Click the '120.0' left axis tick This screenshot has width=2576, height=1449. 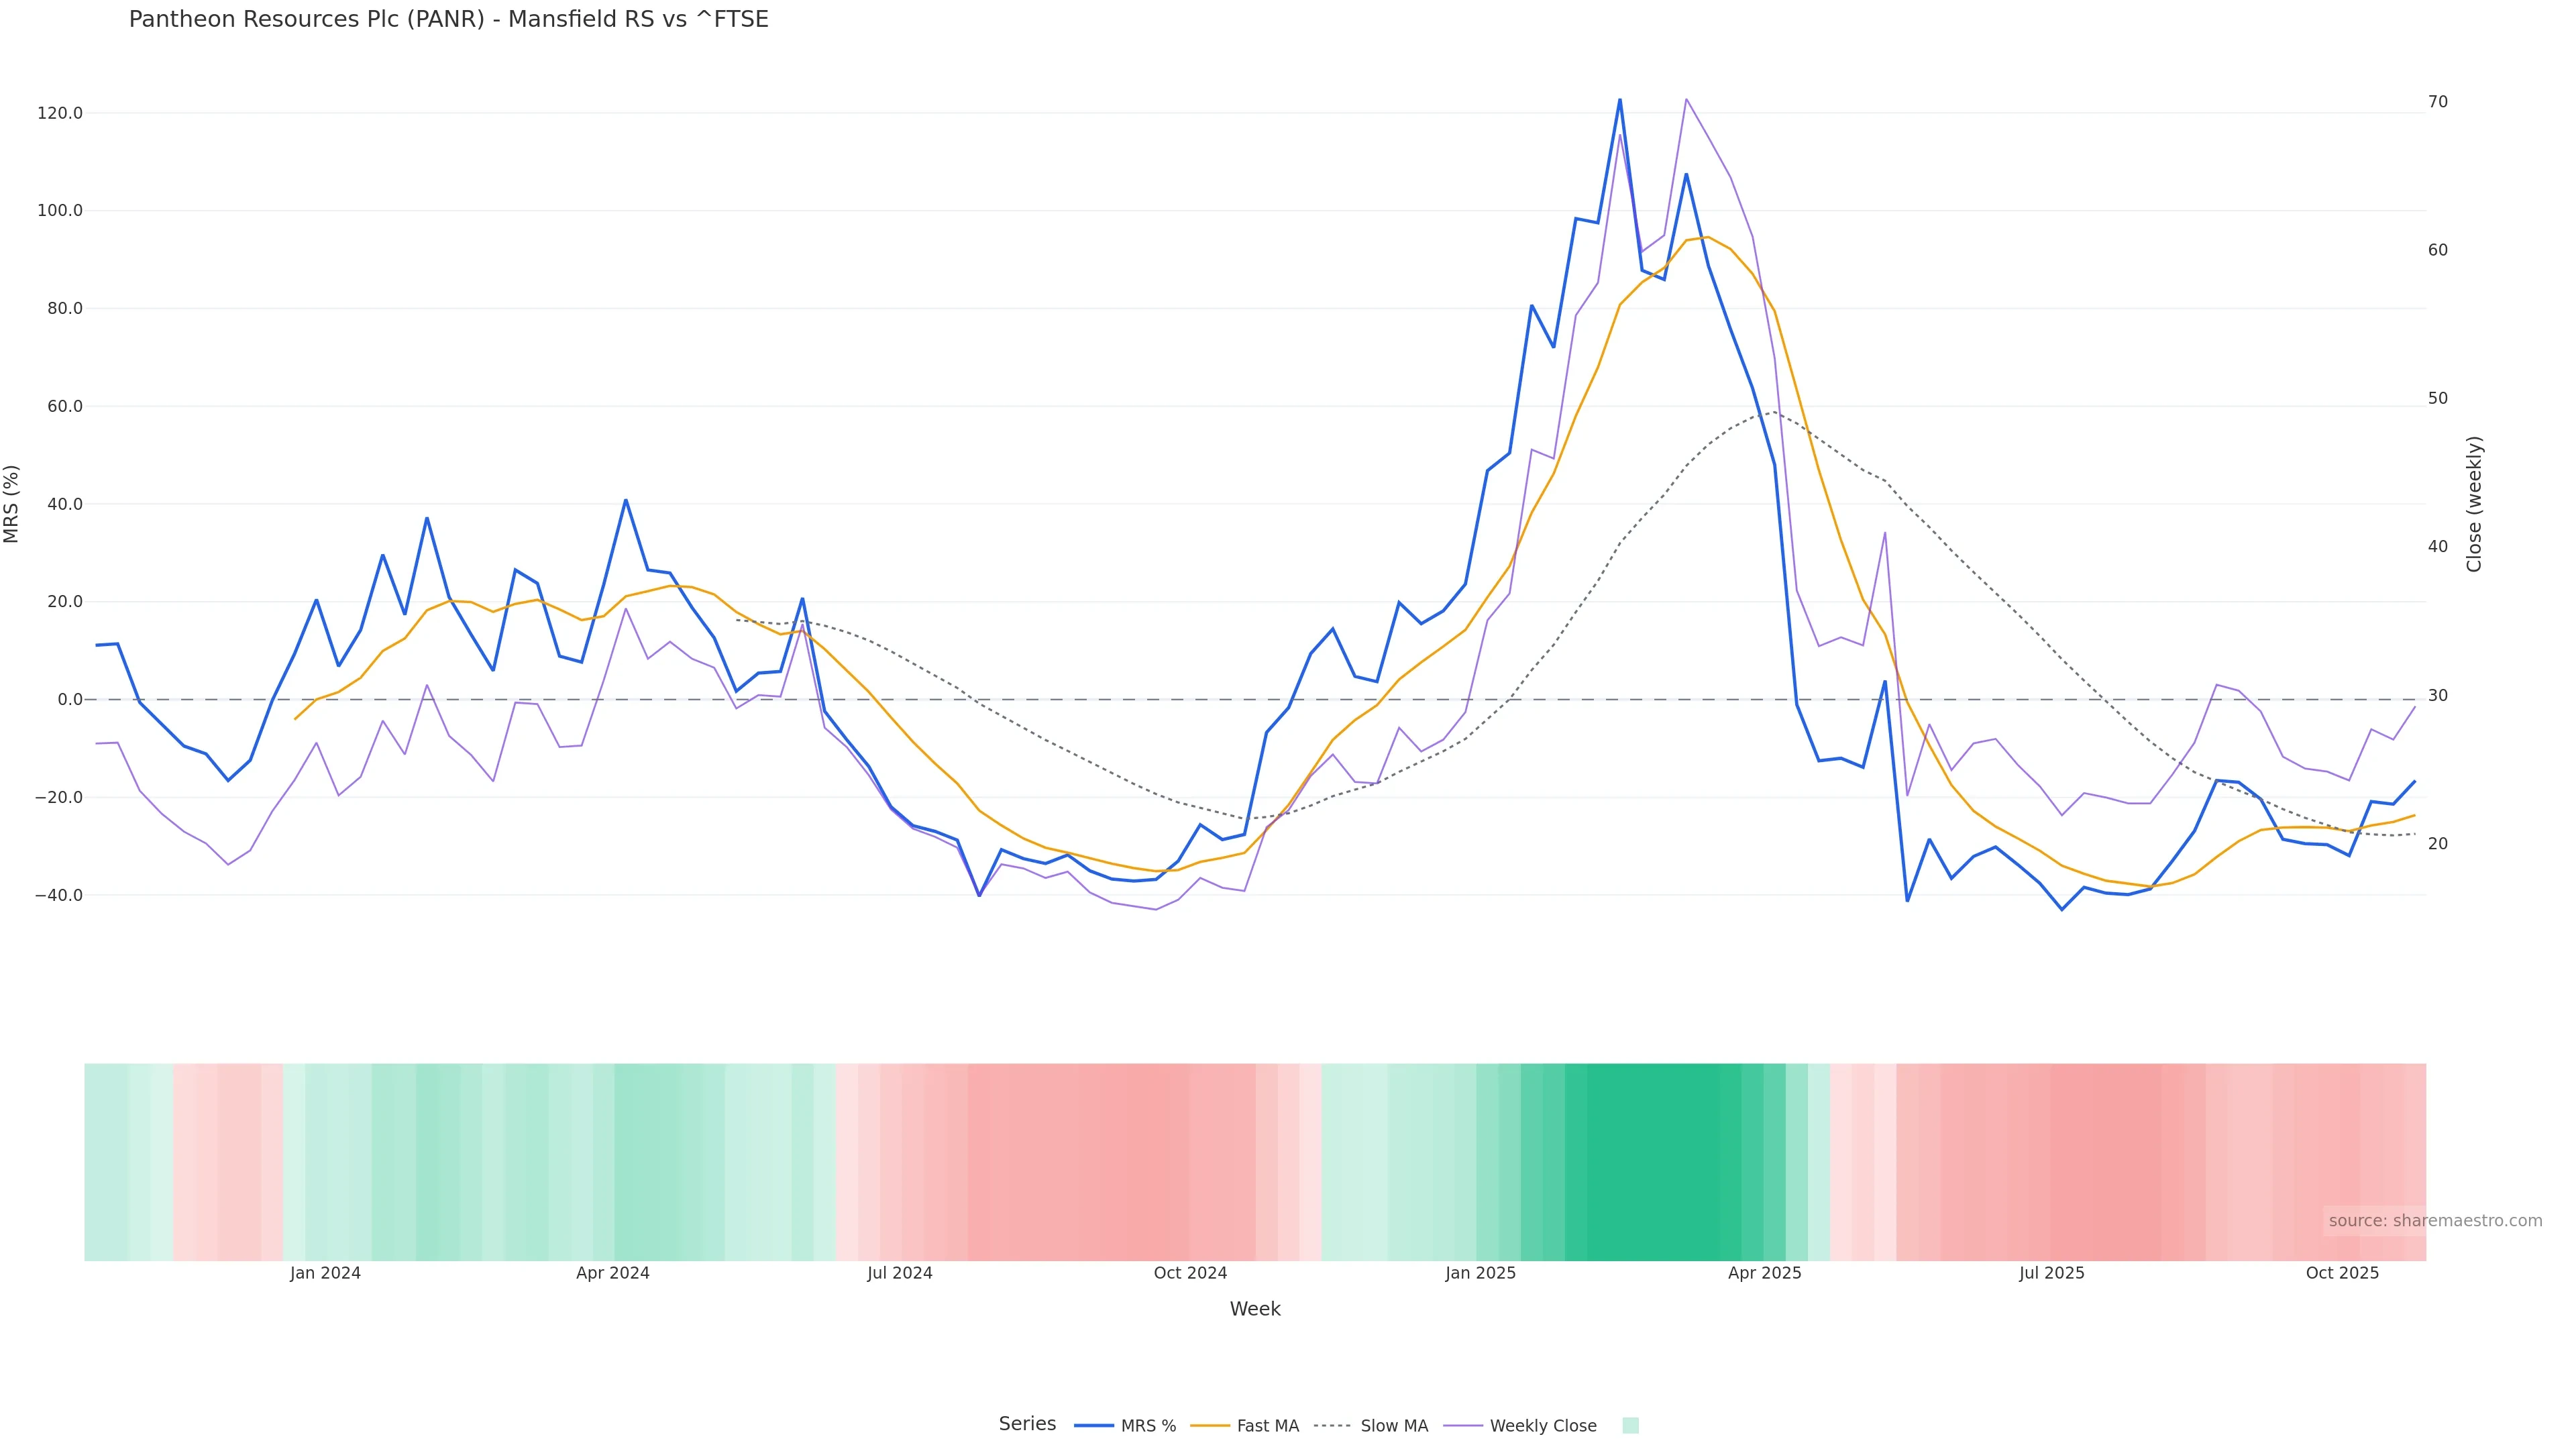60,114
